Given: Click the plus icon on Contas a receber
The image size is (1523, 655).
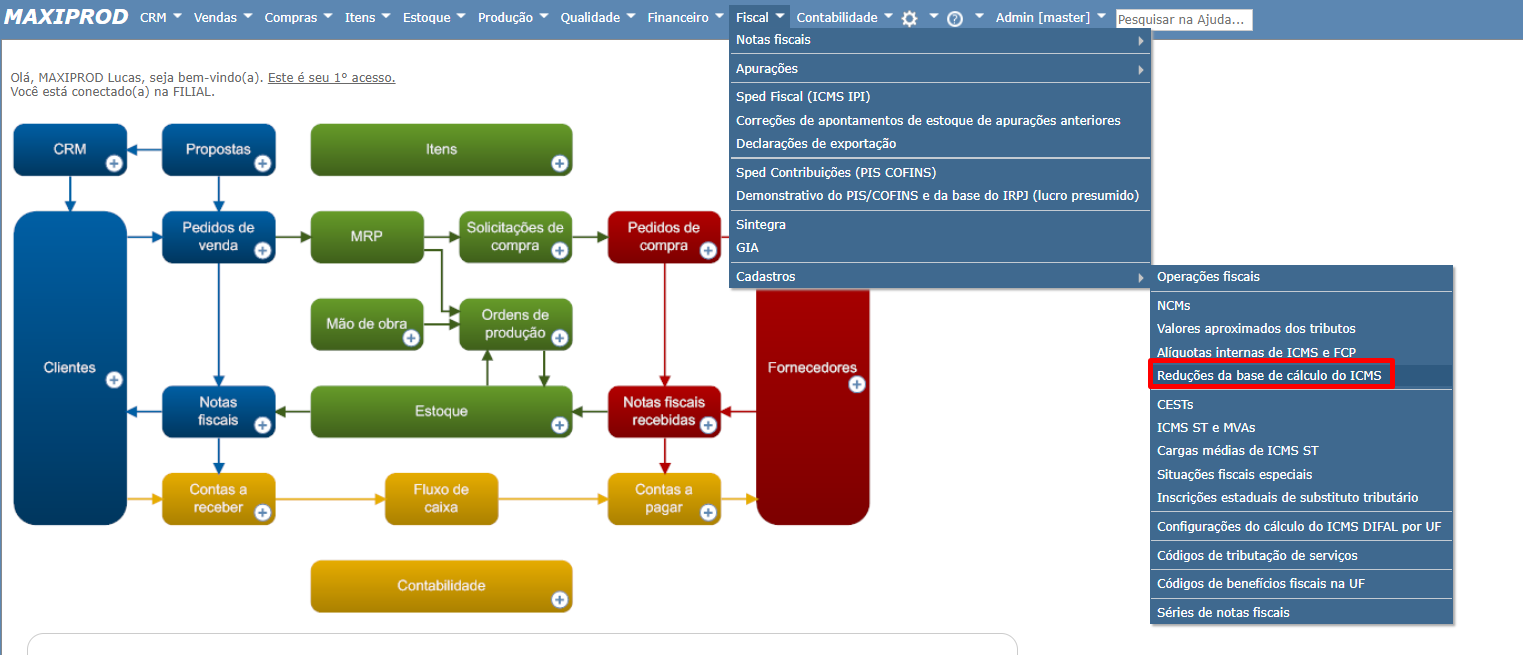Looking at the screenshot, I should coord(262,512).
